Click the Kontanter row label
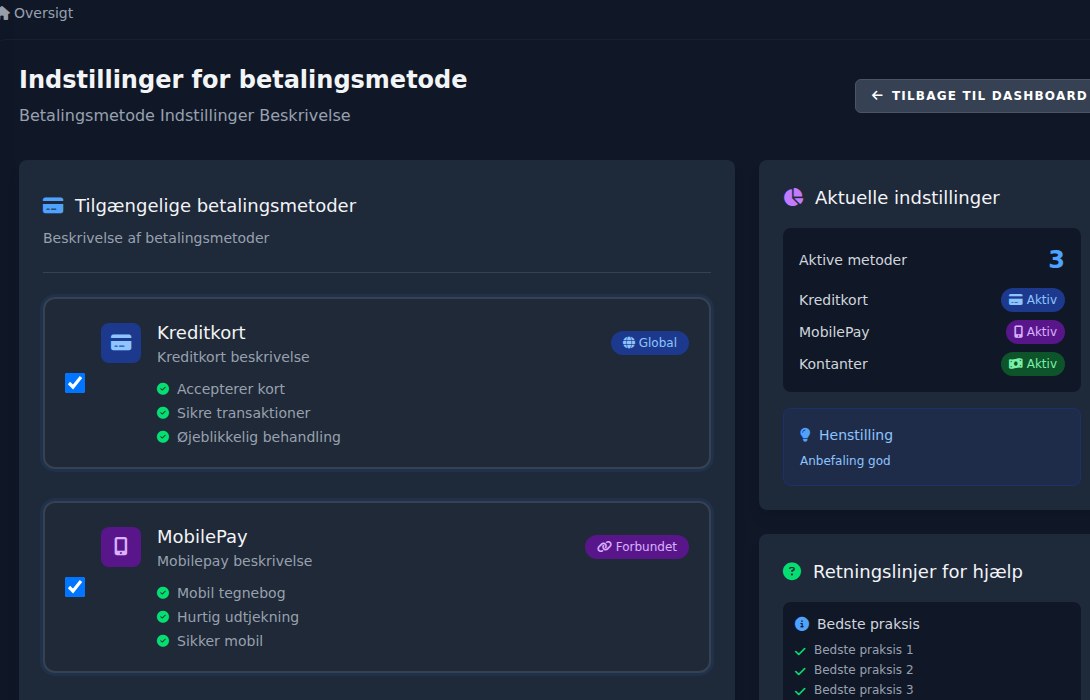Screen dimensions: 1090x700 (x=833, y=364)
